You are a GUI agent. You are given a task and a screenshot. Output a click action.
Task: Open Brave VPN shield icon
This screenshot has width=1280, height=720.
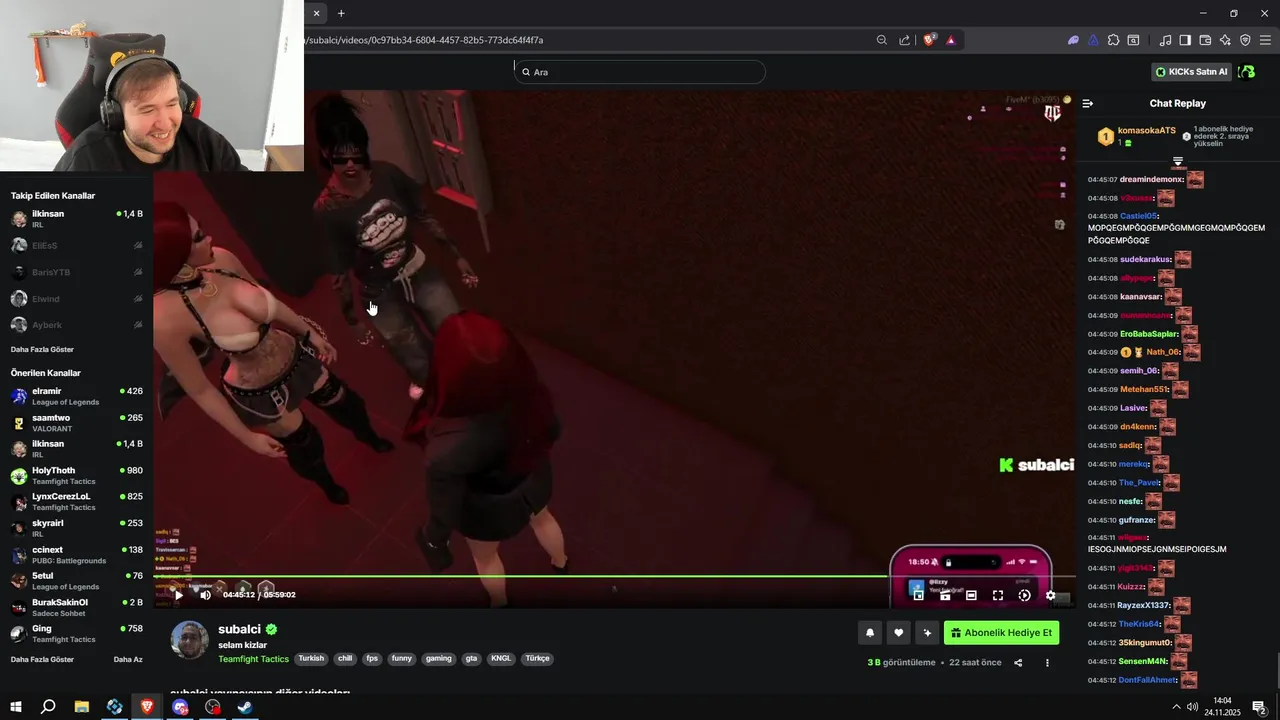click(1245, 40)
